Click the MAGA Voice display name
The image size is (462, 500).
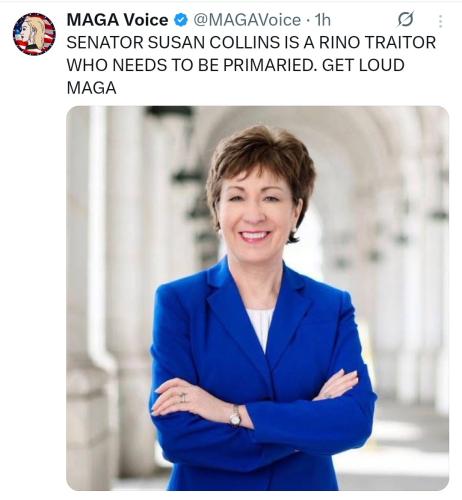coord(117,20)
